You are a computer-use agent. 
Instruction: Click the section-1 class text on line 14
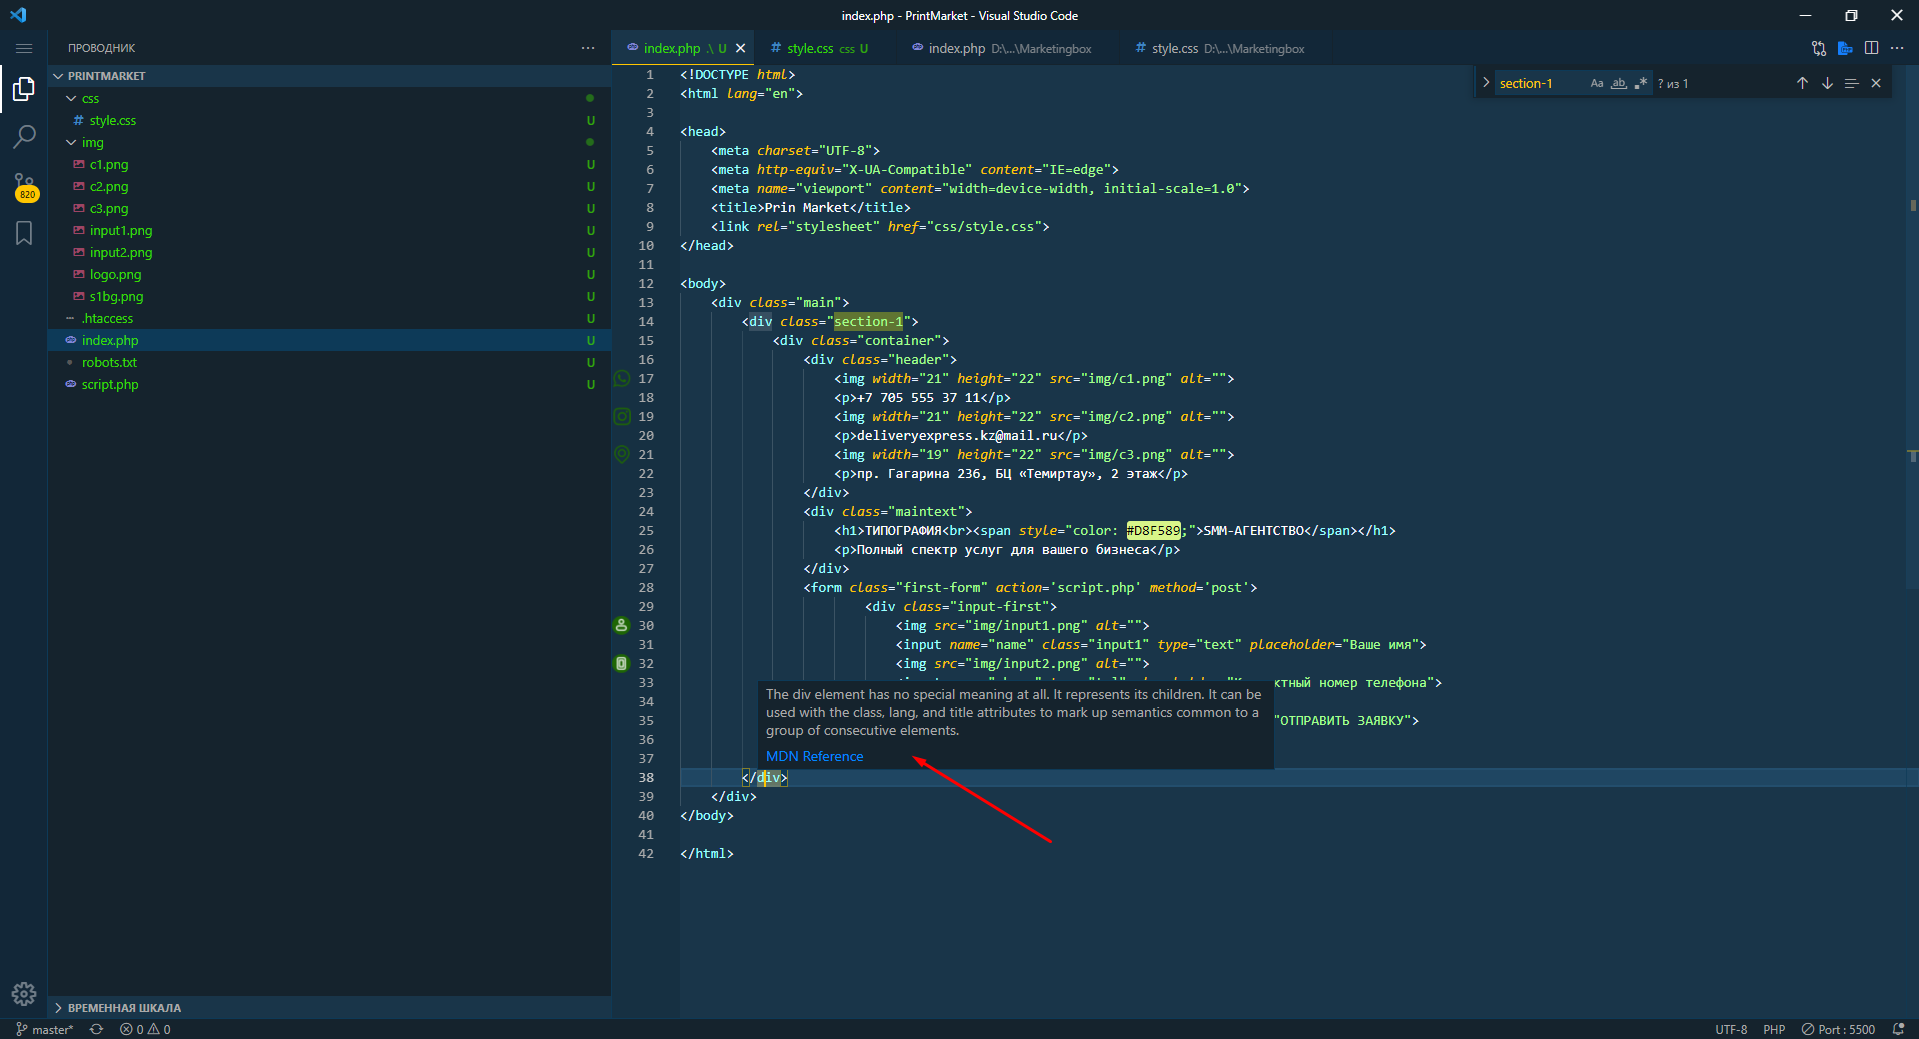click(868, 321)
